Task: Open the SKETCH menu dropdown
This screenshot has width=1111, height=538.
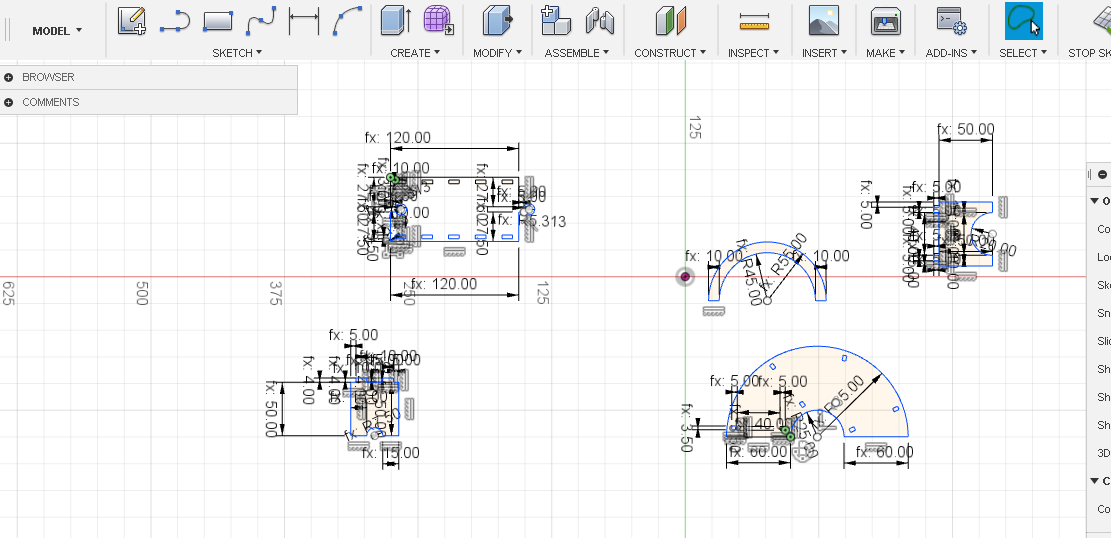Action: click(237, 53)
